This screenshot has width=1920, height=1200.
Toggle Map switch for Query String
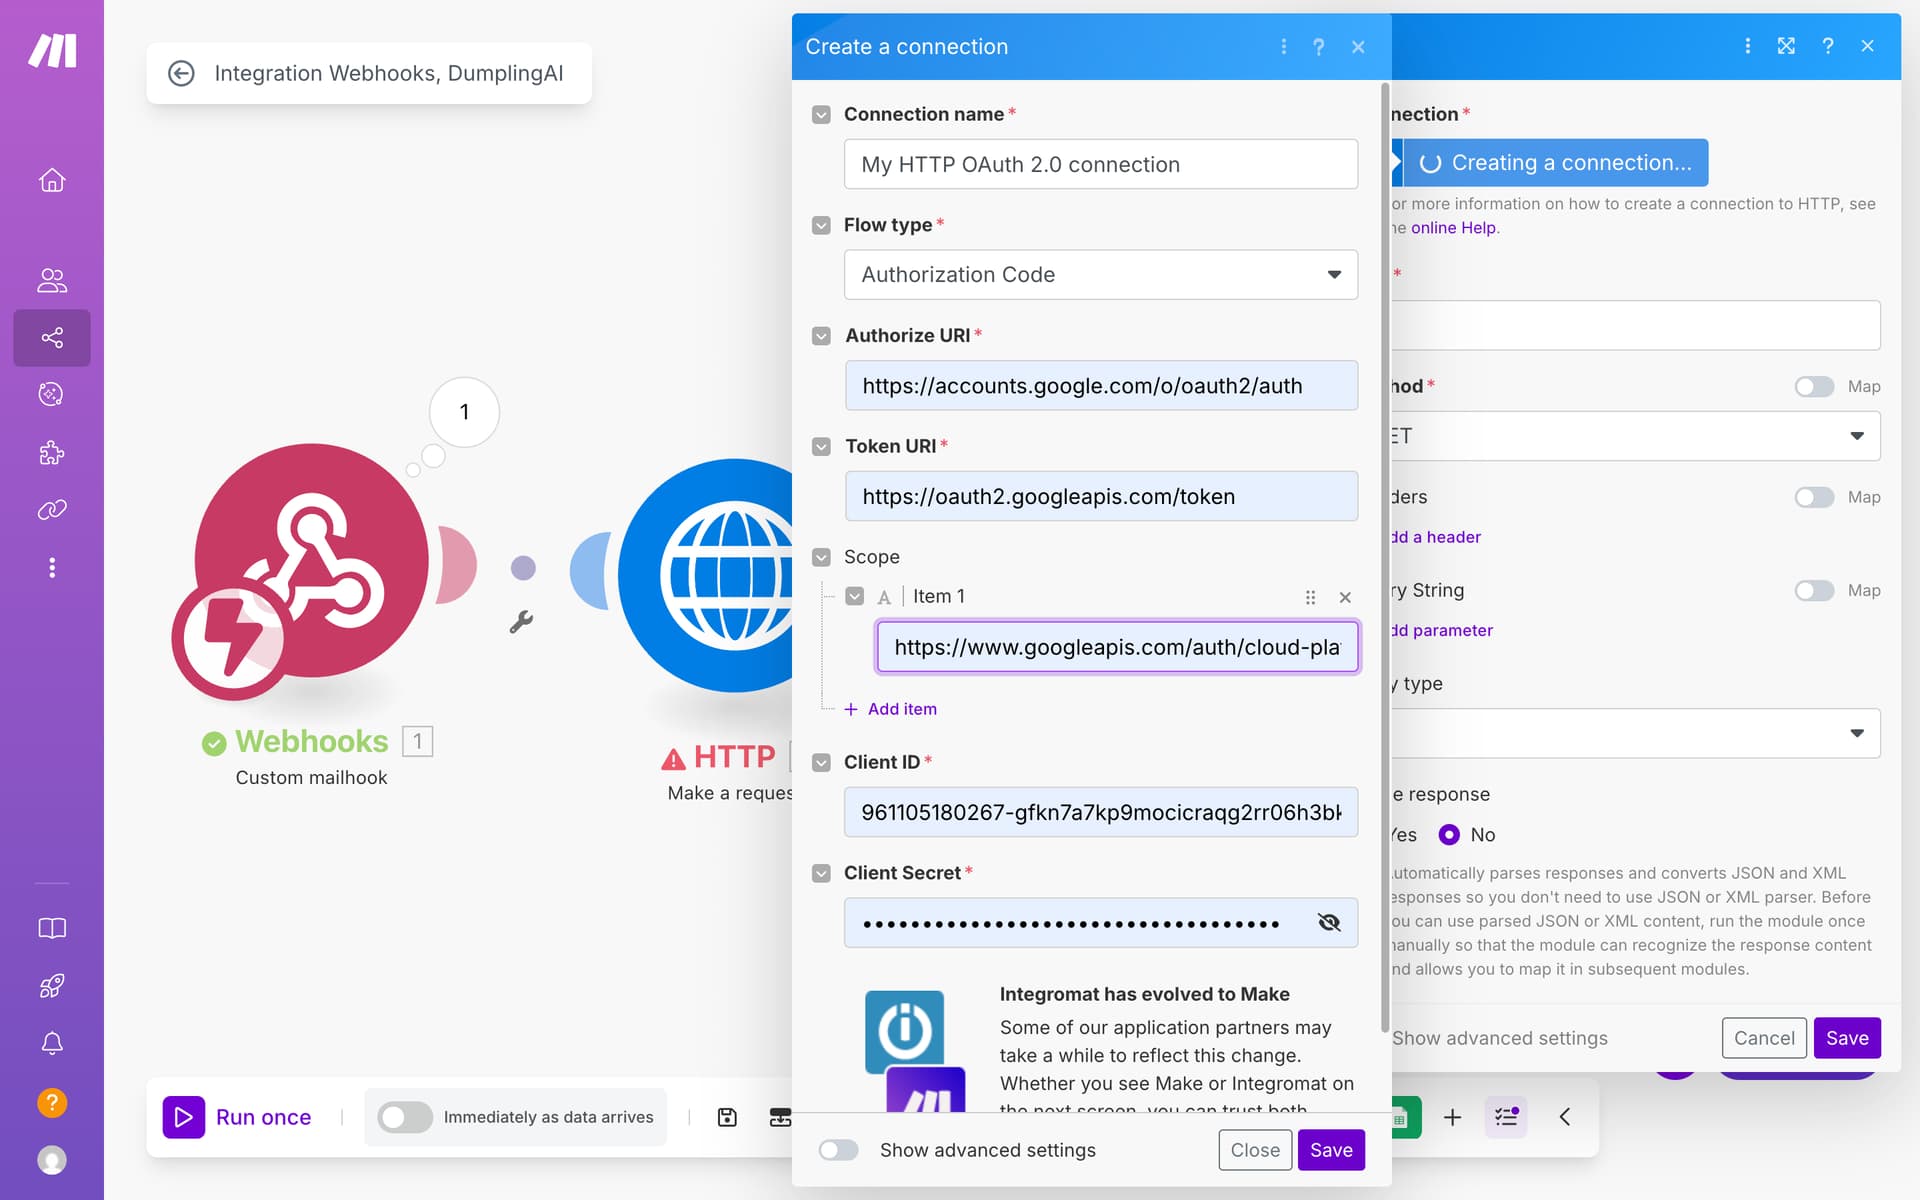(1814, 590)
